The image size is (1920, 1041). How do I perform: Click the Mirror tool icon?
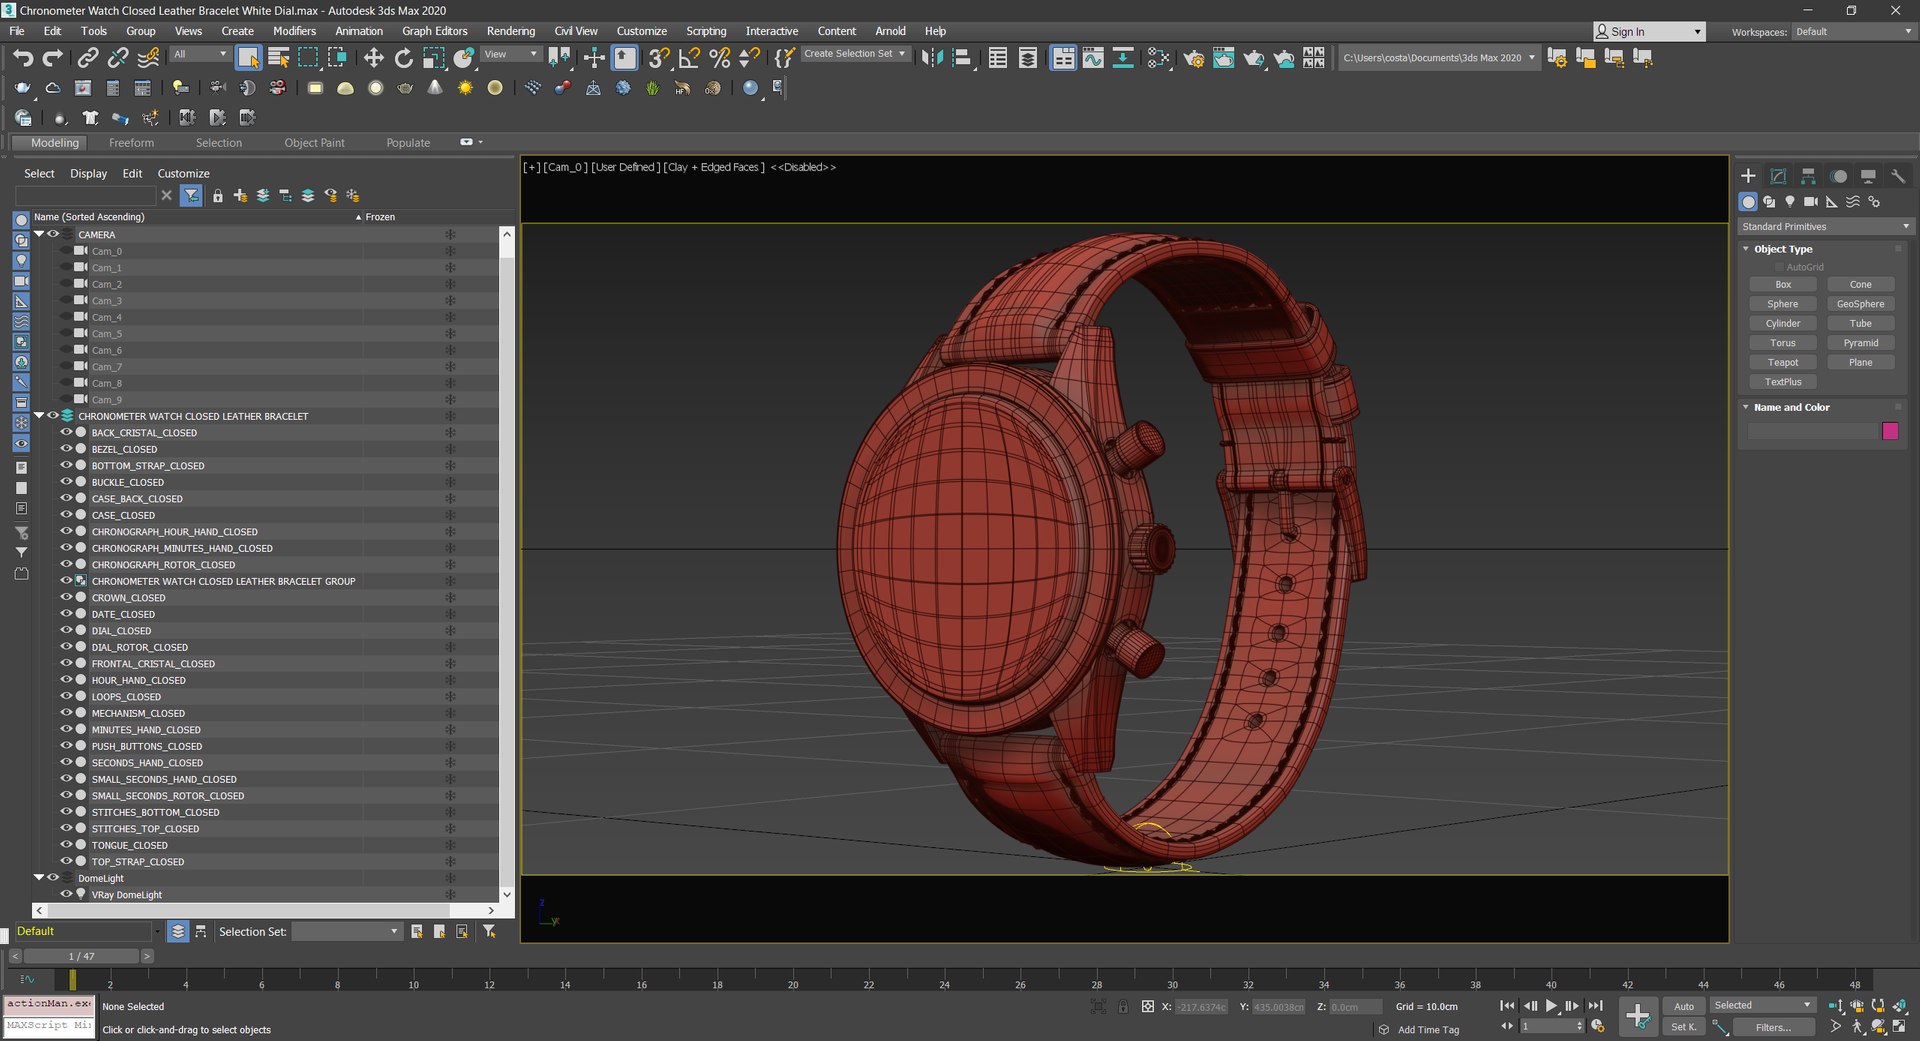(932, 58)
